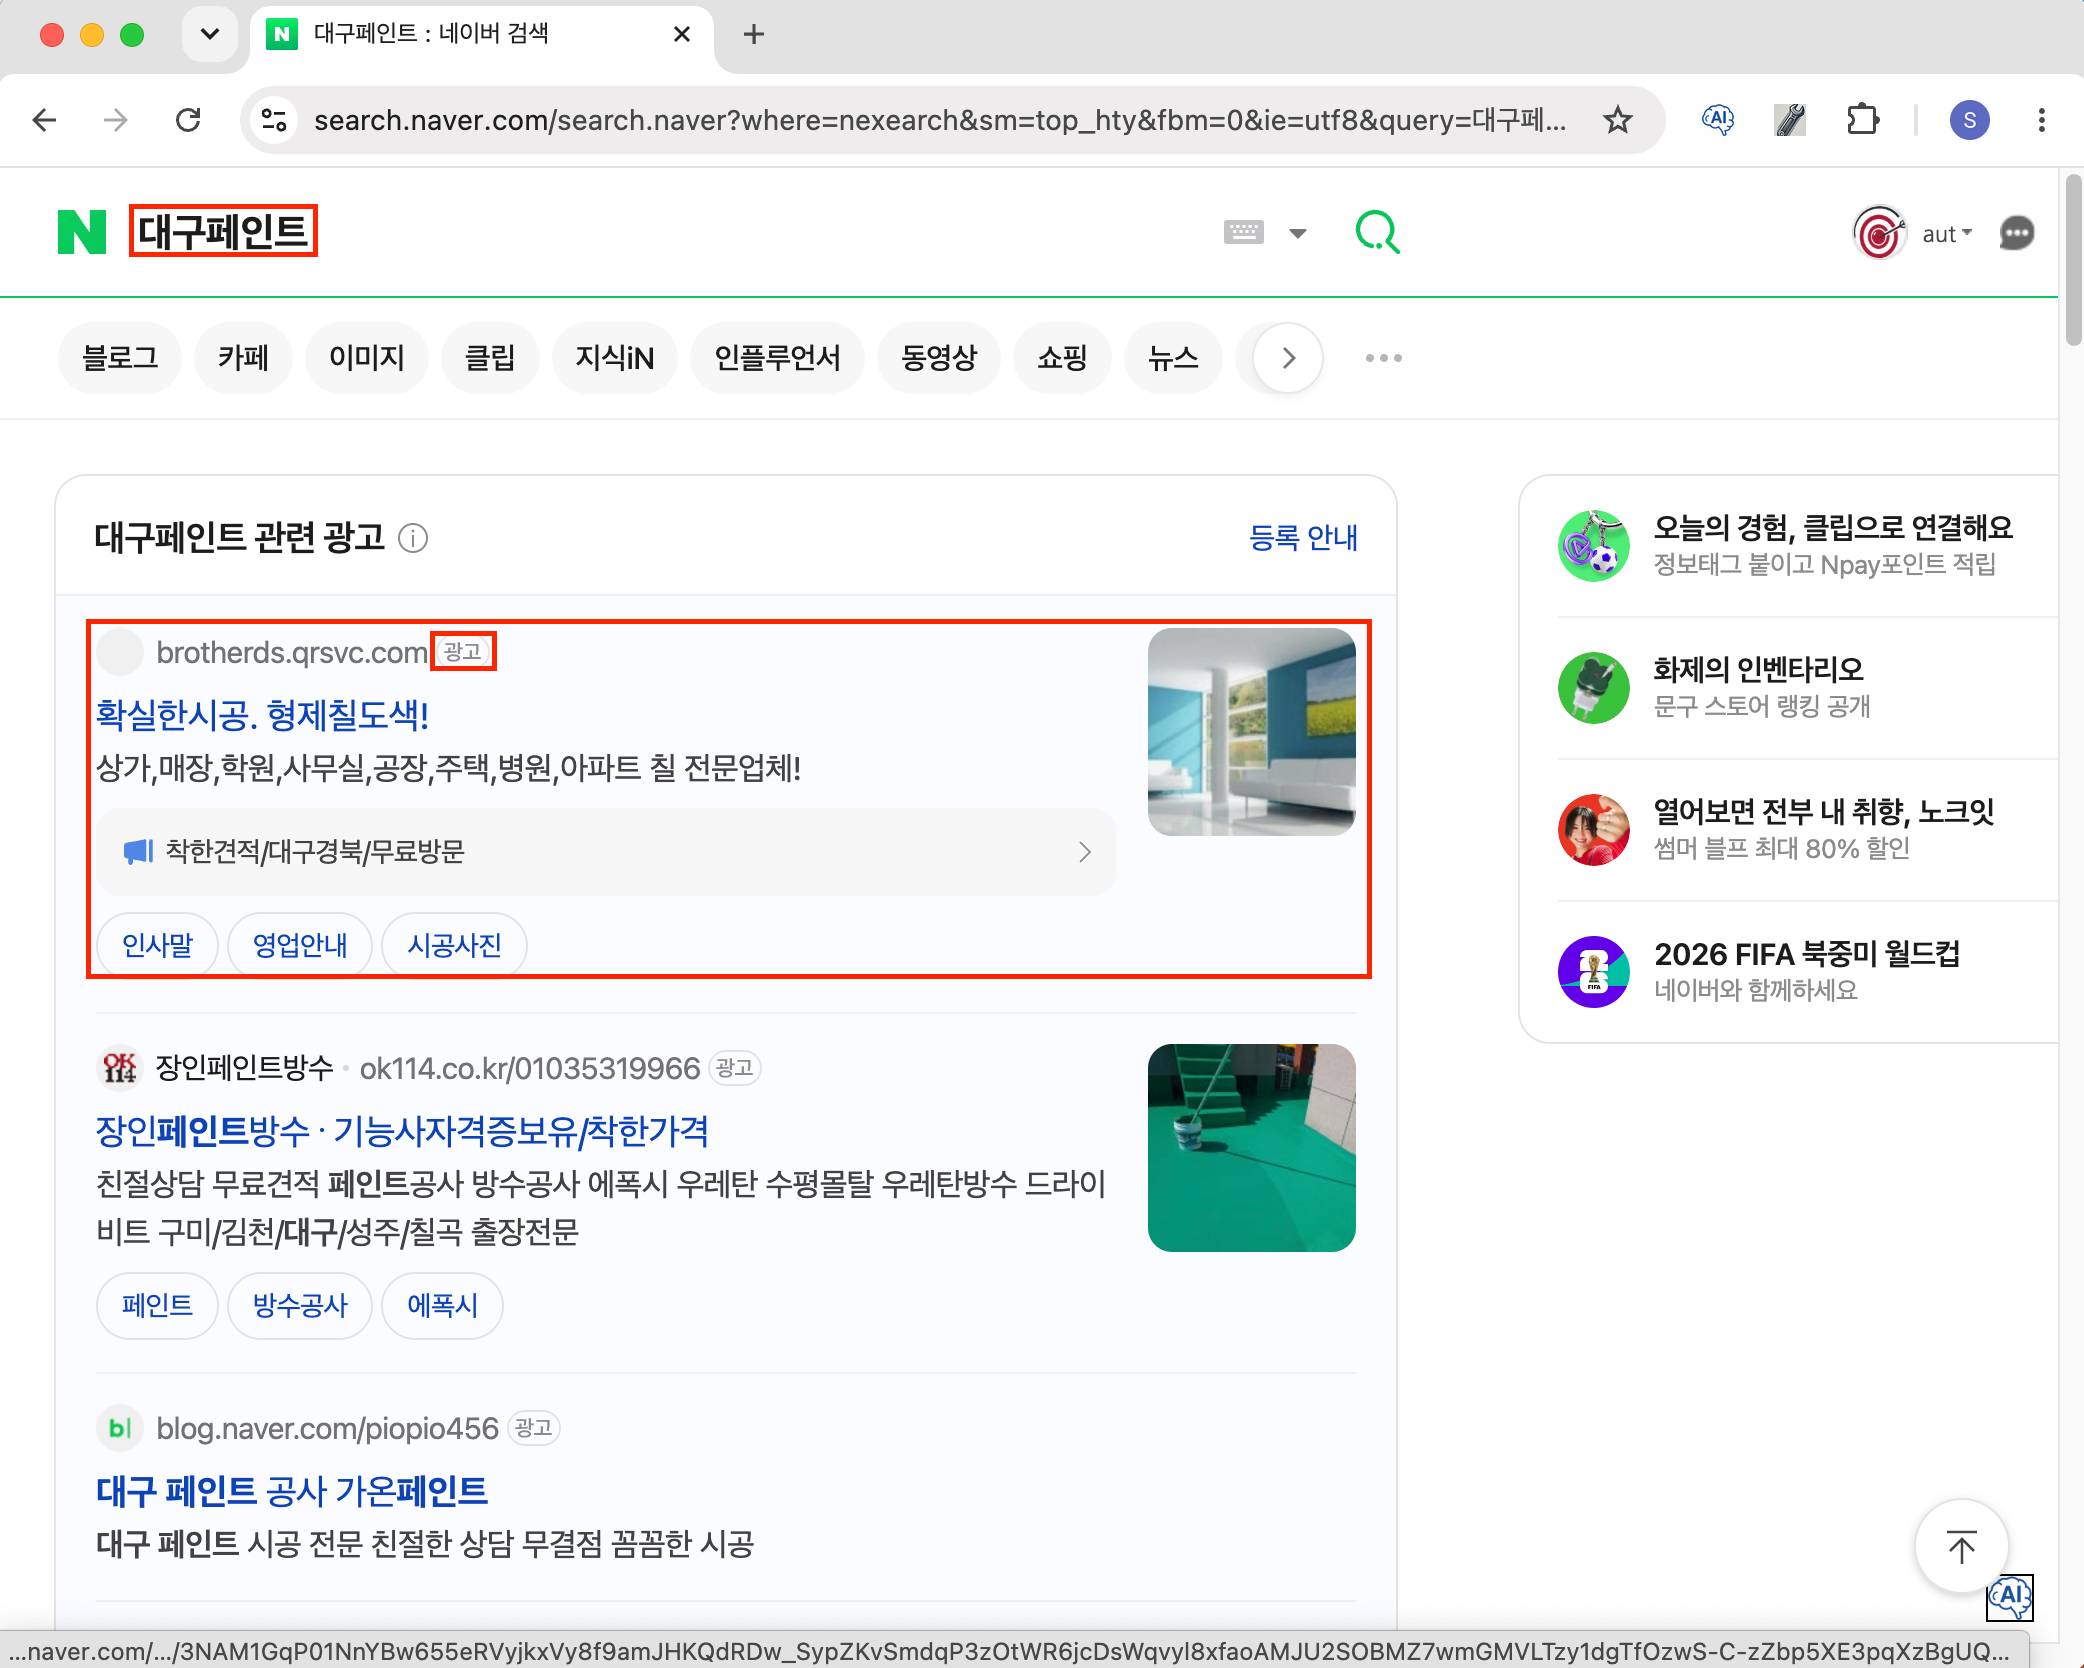Go back with the browser back arrow
This screenshot has height=1668, width=2084.
point(45,121)
